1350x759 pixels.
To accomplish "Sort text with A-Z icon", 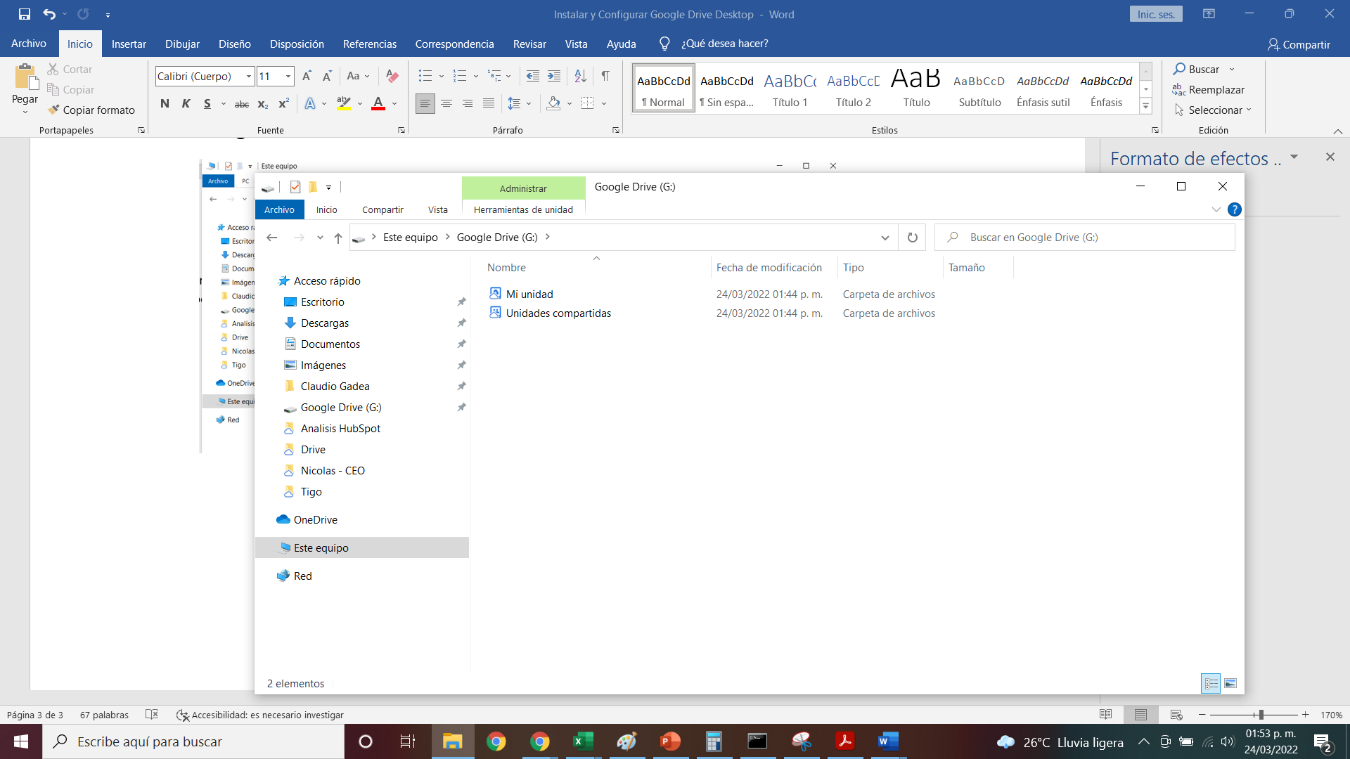I will pos(581,76).
